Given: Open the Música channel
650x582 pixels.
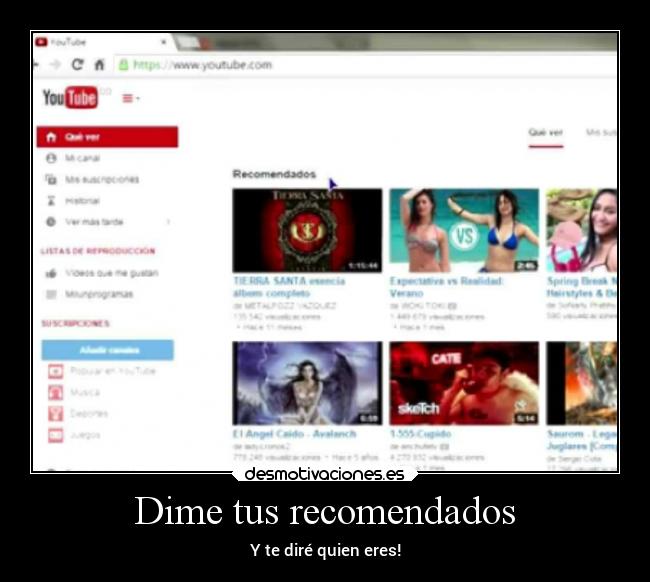Looking at the screenshot, I should coord(85,392).
